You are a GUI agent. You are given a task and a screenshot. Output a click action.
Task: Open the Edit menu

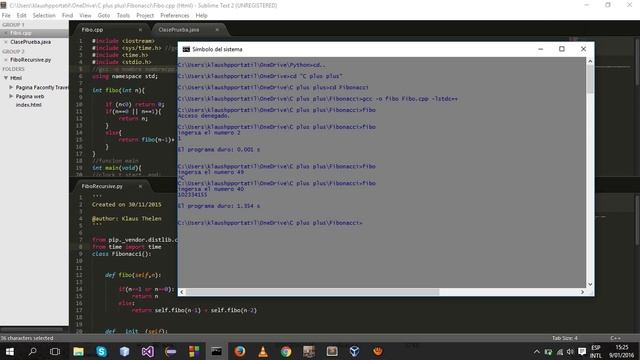[x=21, y=16]
